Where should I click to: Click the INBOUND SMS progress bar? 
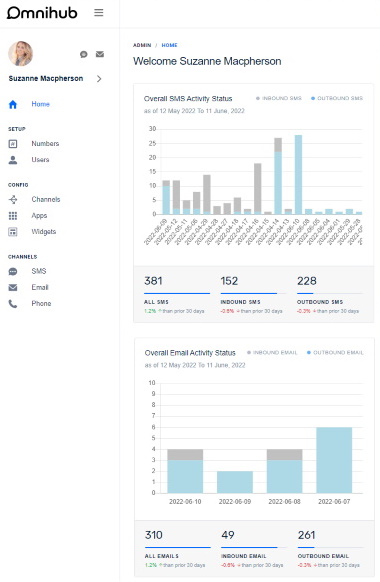click(253, 294)
